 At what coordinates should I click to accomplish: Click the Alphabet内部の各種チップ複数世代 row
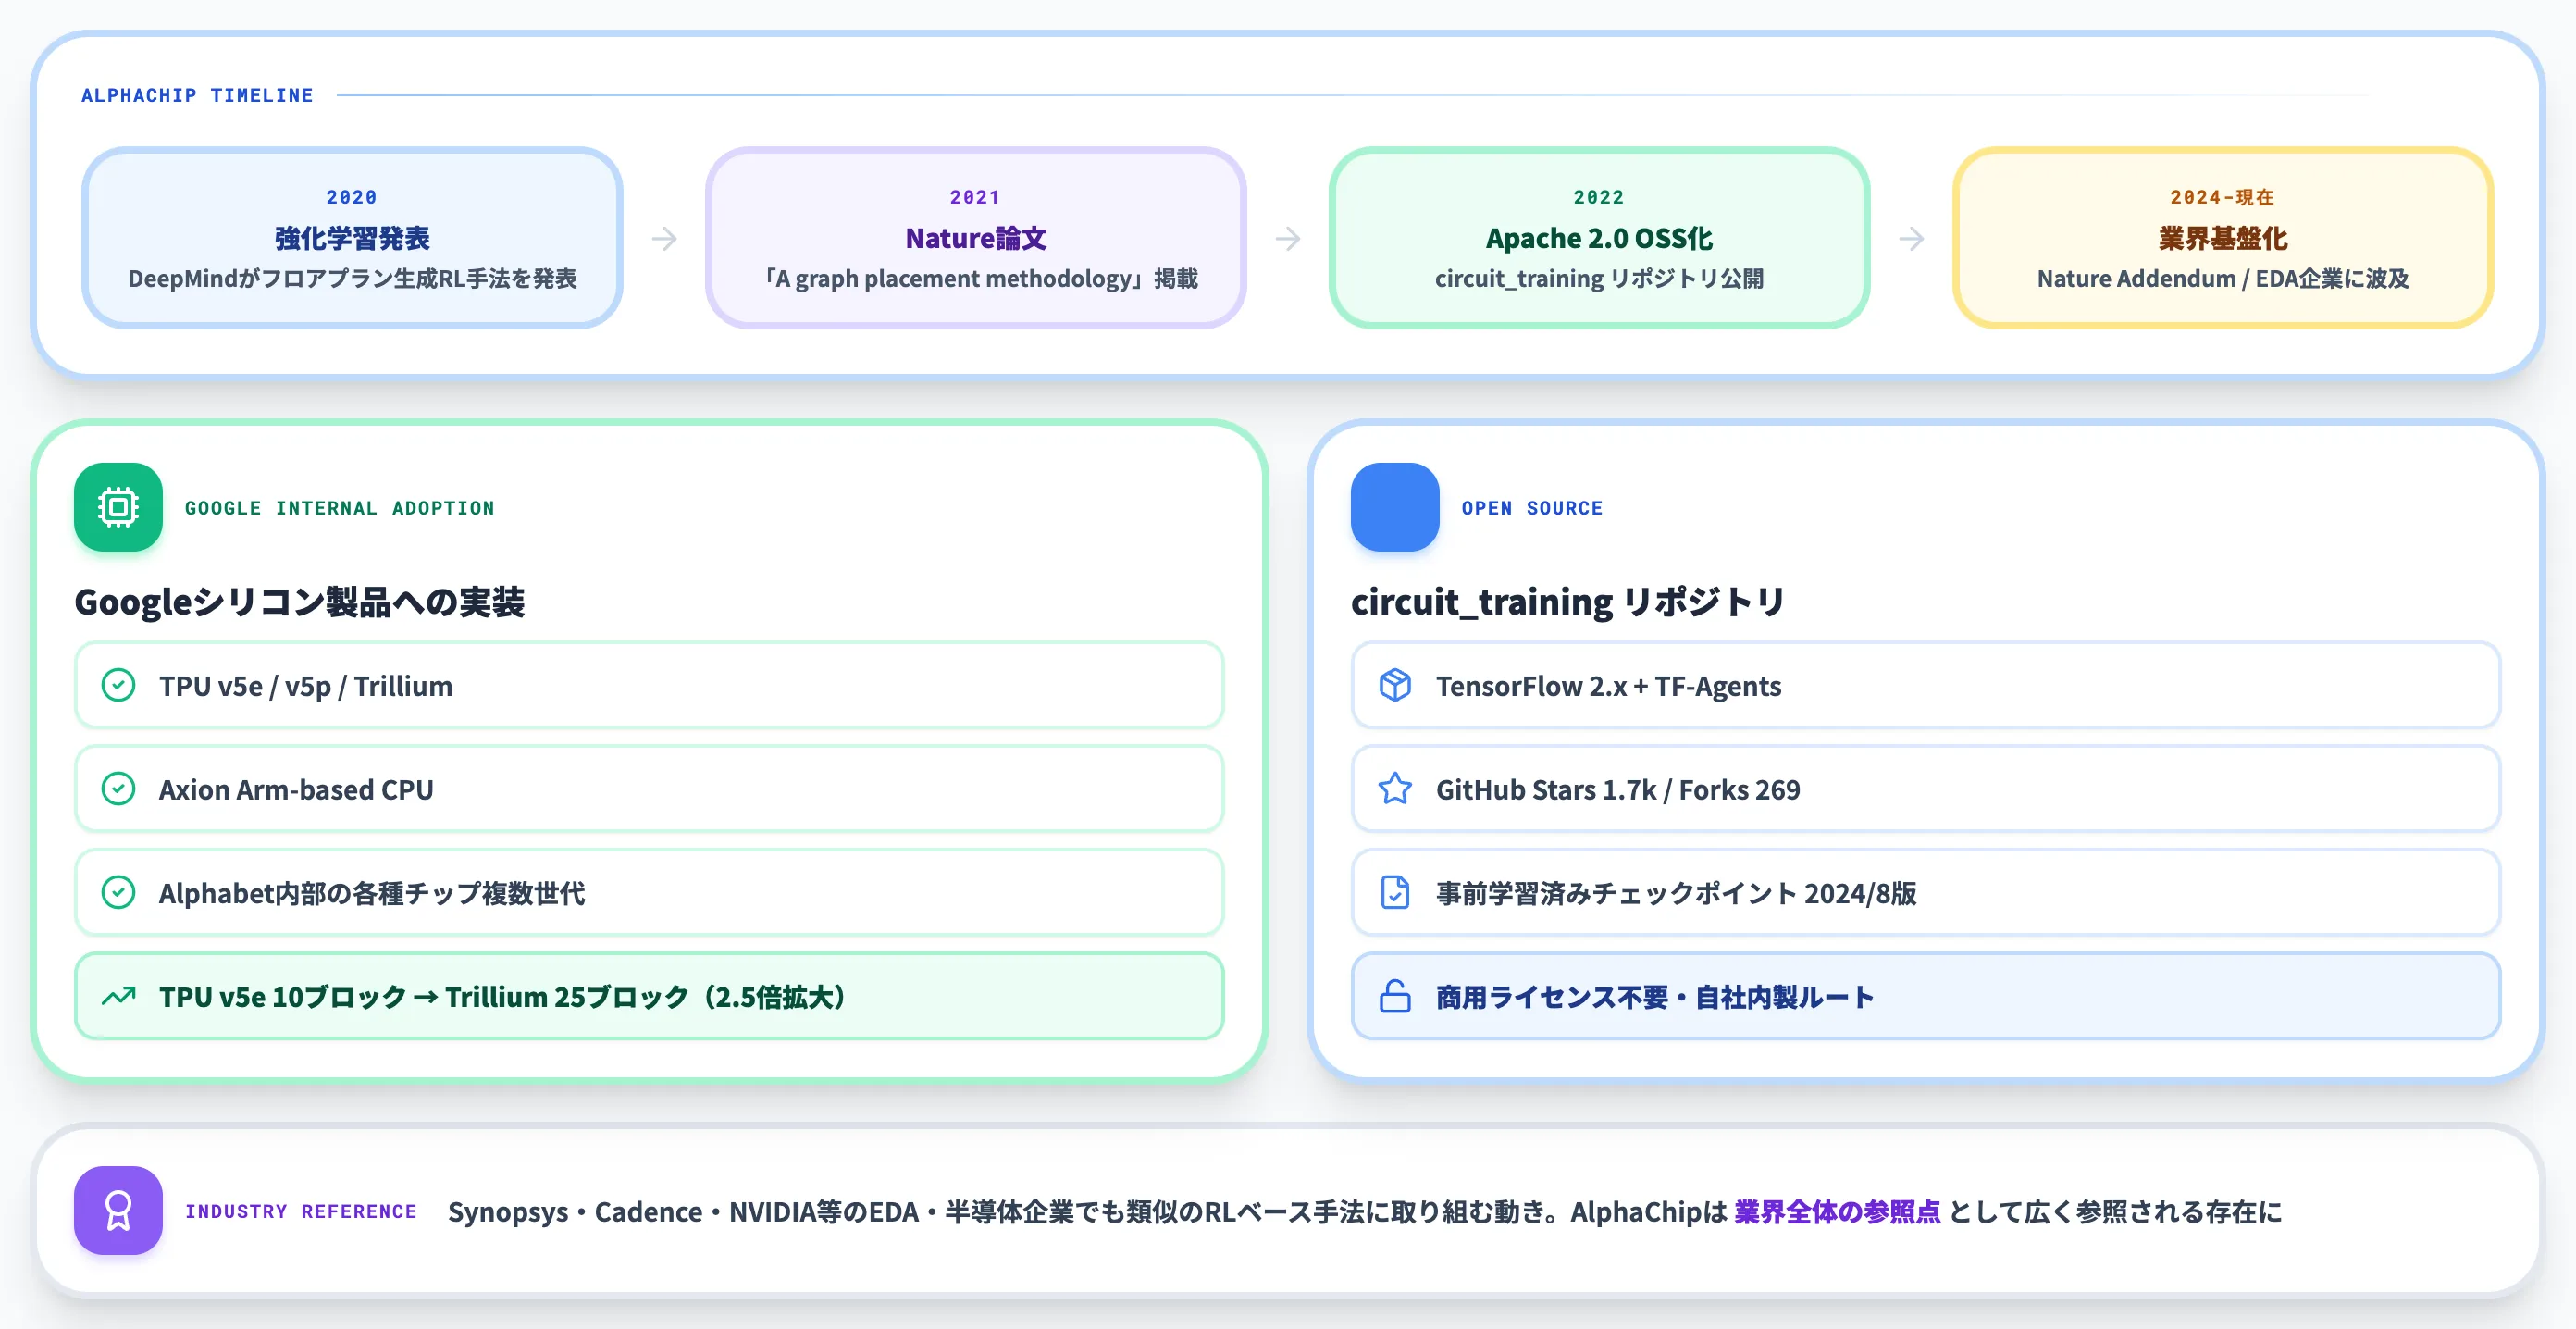649,892
